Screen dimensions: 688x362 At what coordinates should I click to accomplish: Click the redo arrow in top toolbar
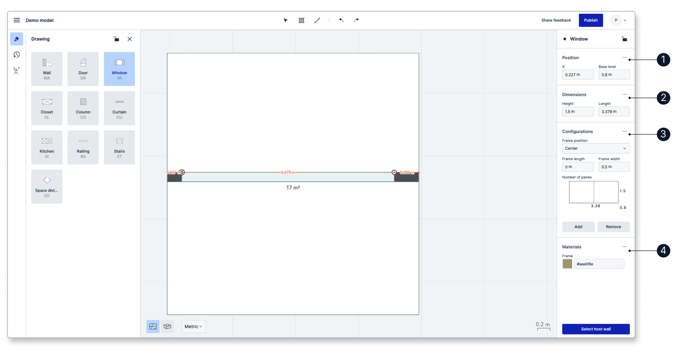tap(356, 20)
